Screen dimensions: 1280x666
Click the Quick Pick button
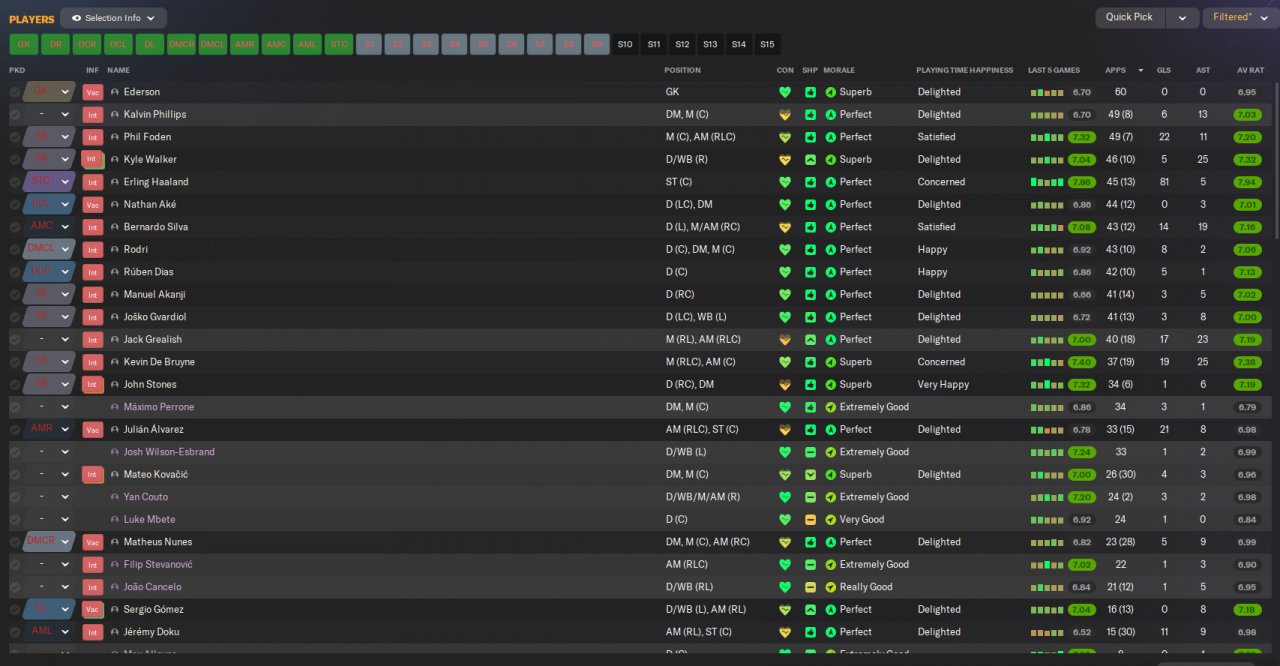click(1130, 17)
